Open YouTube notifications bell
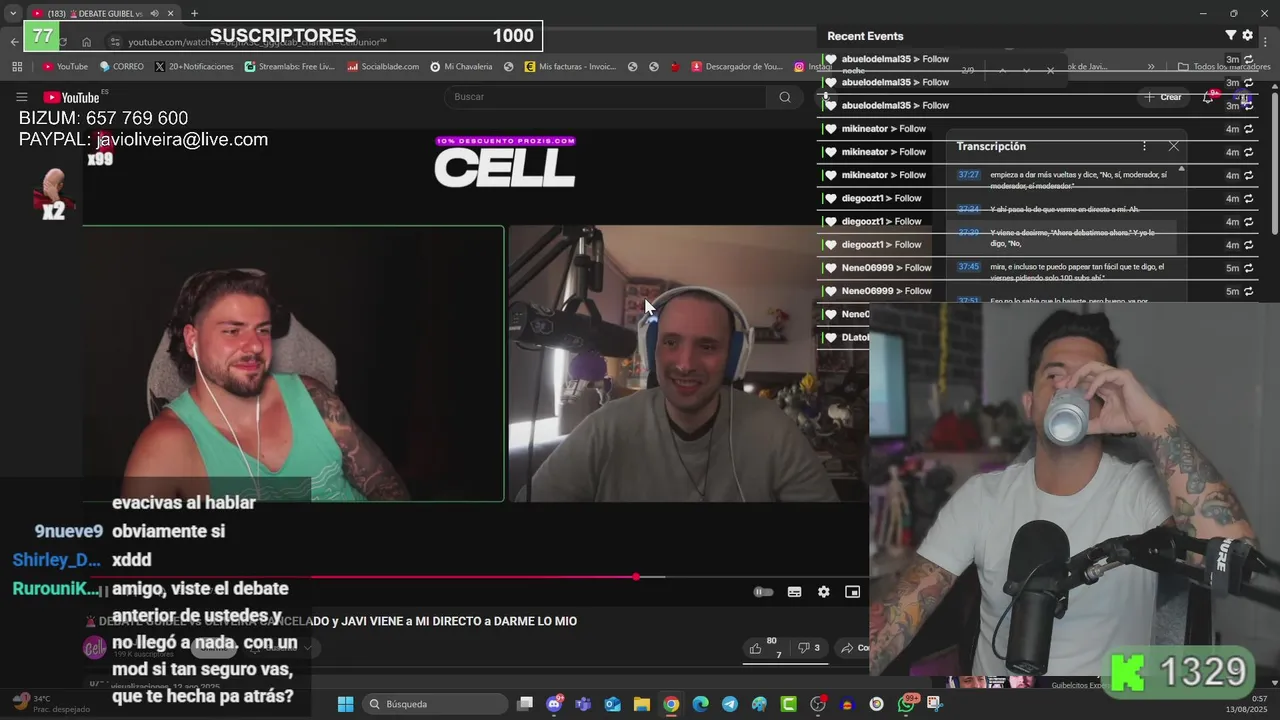Image resolution: width=1280 pixels, height=720 pixels. 1208,97
